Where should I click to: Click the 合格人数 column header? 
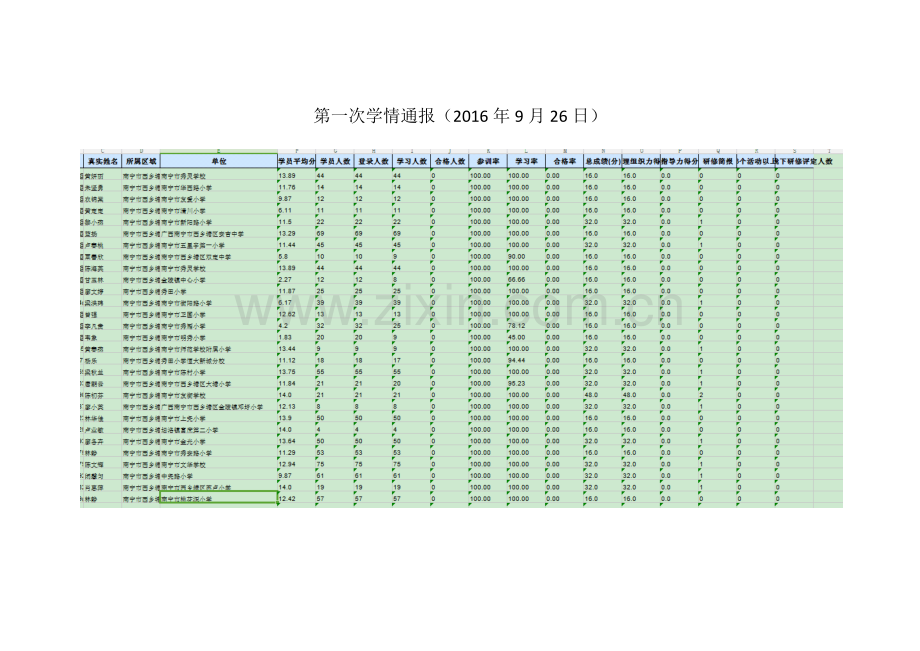pyautogui.click(x=449, y=161)
